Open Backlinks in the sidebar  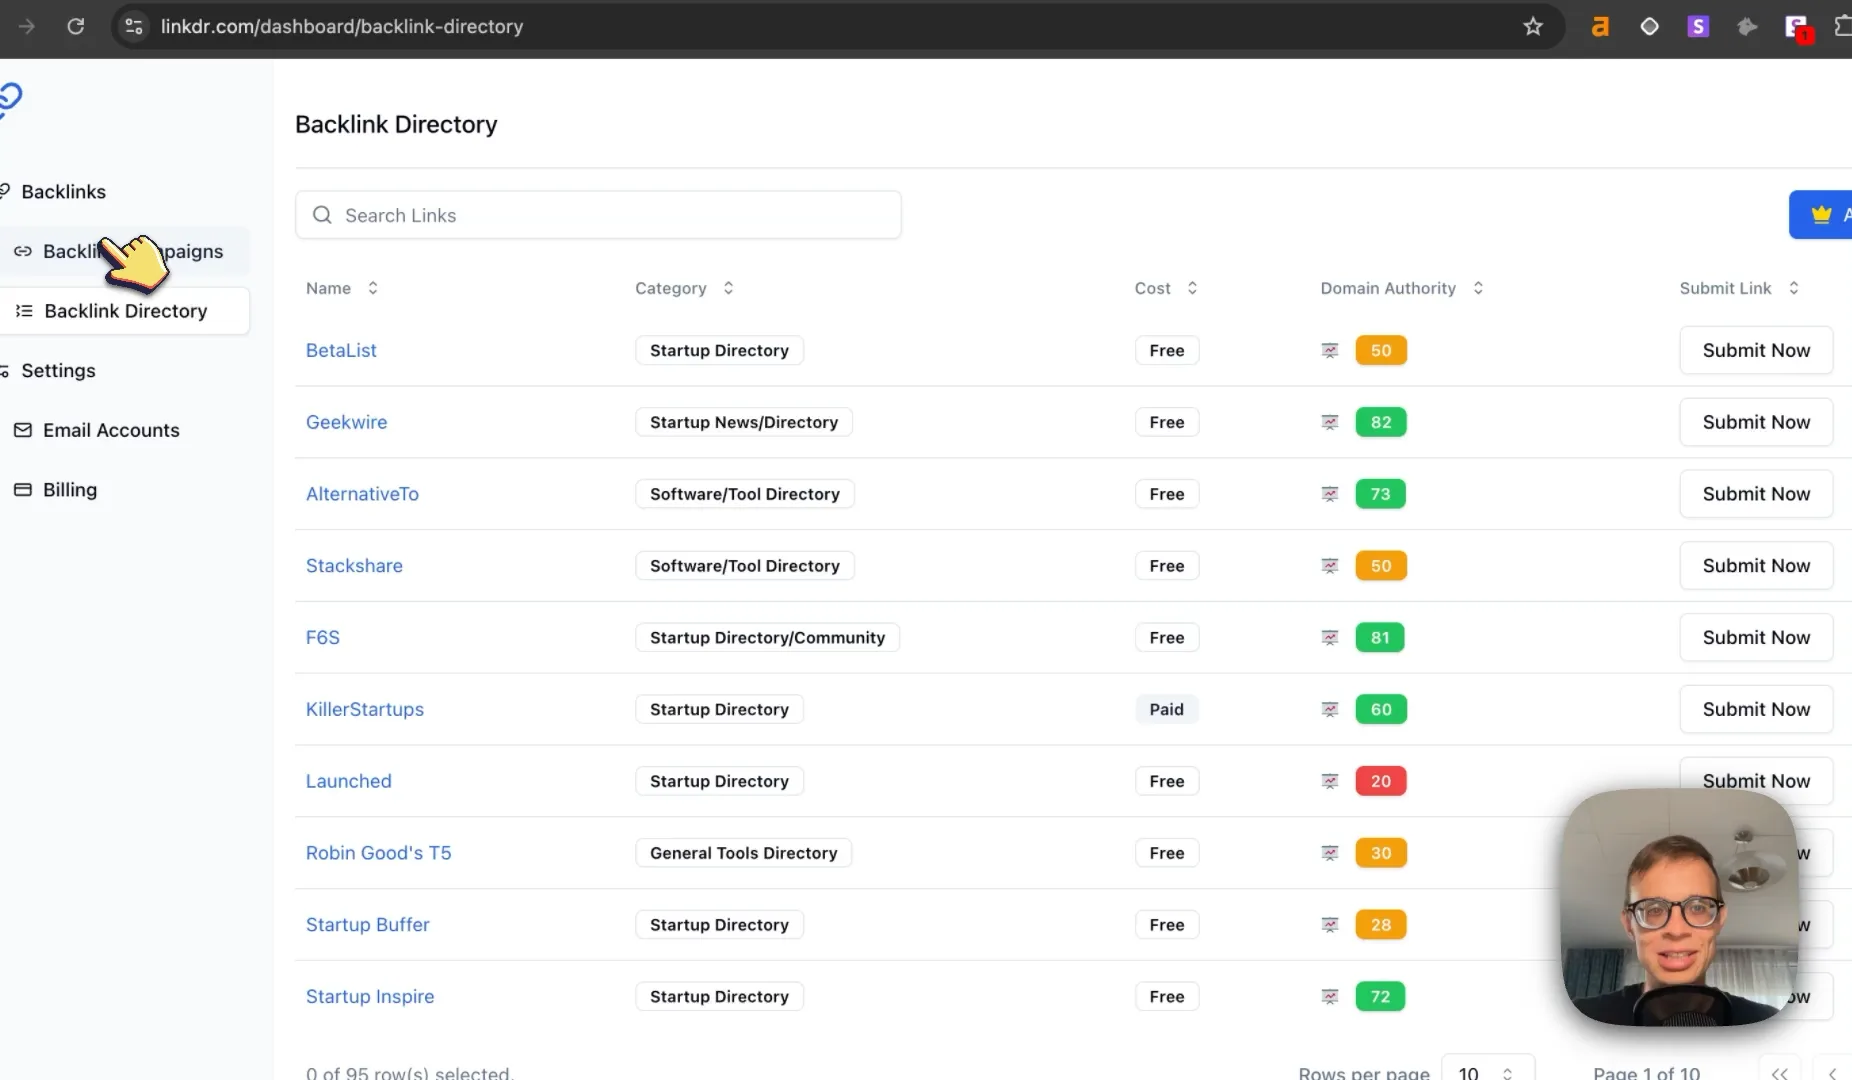point(62,192)
